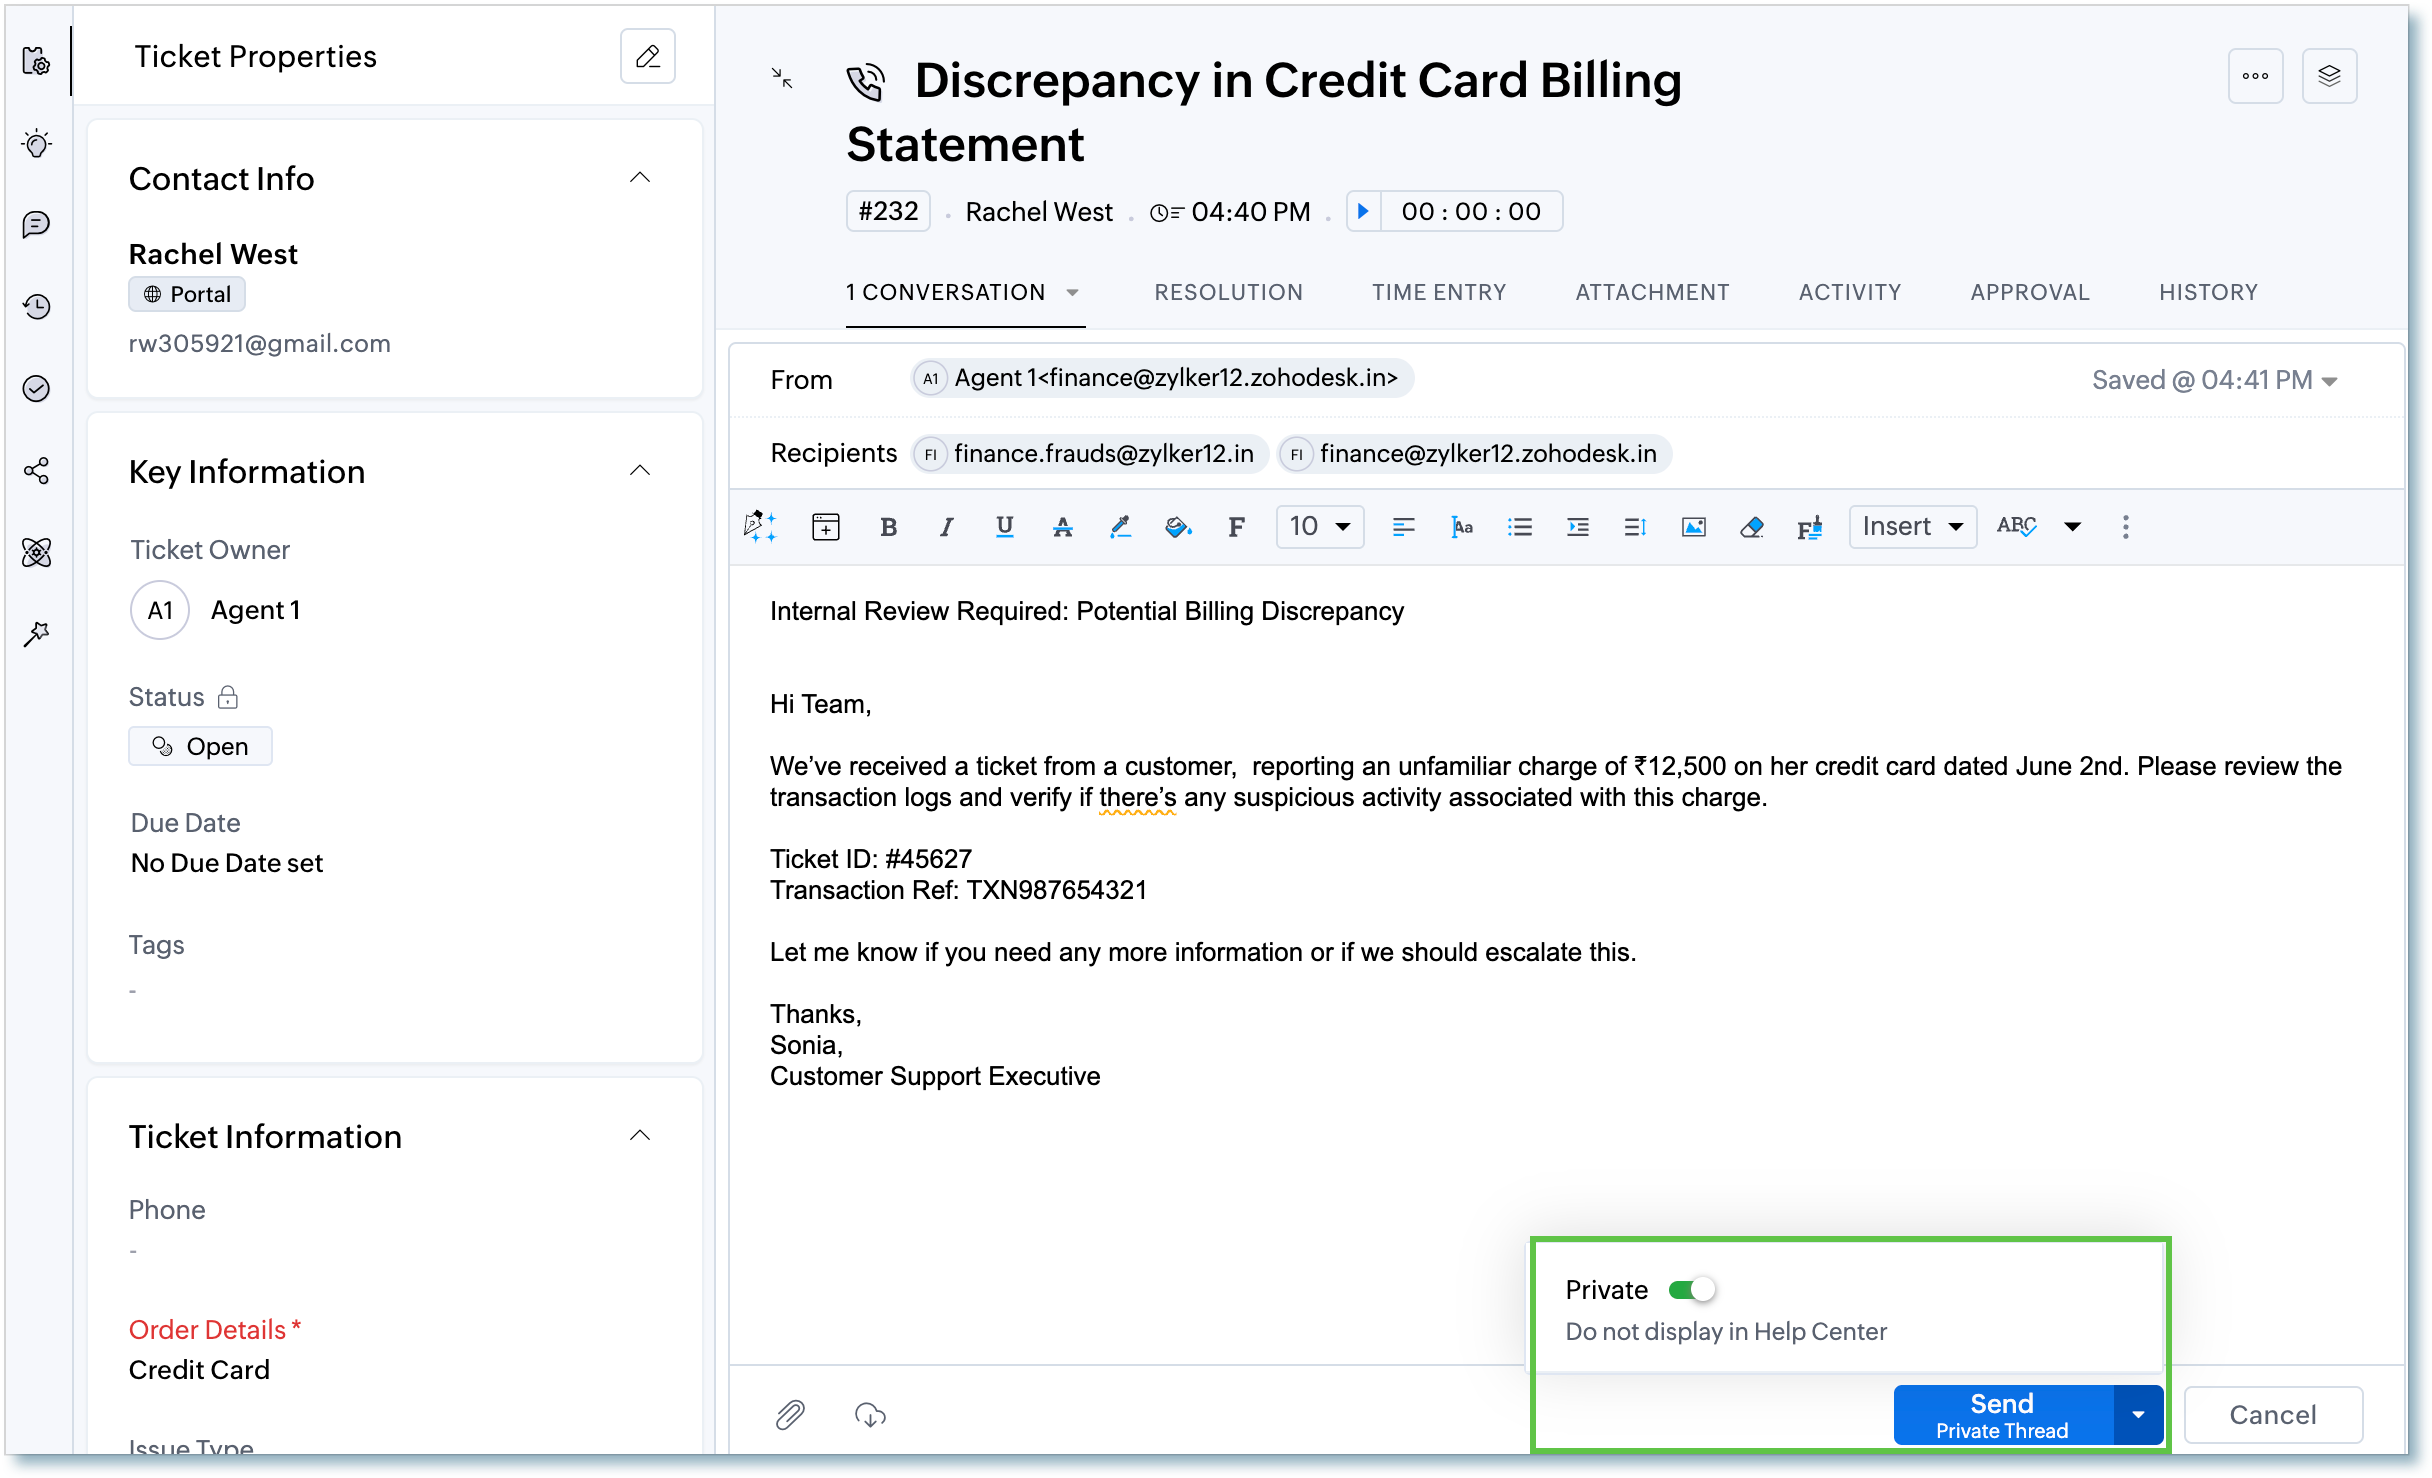This screenshot has width=2432, height=1478.
Task: Click the attach file paperclip icon
Action: [790, 1414]
